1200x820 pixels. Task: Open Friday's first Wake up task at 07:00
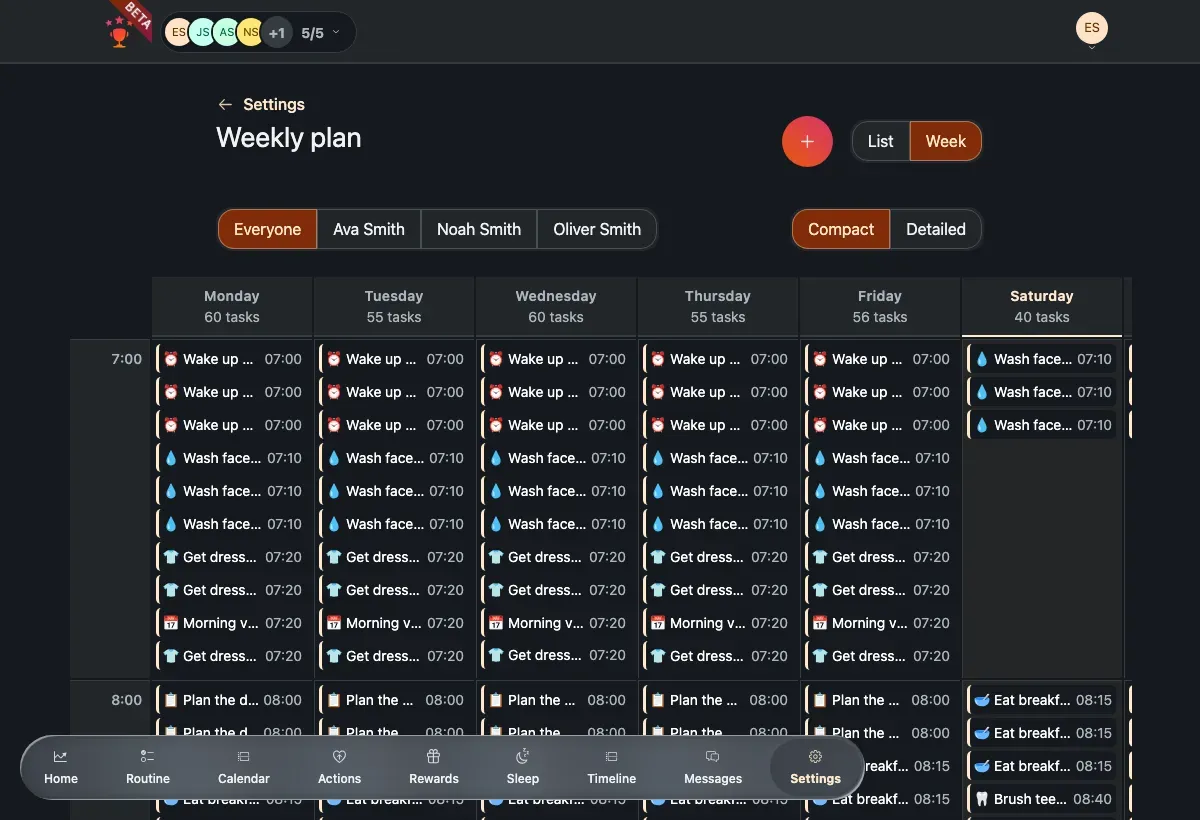pyautogui.click(x=880, y=359)
